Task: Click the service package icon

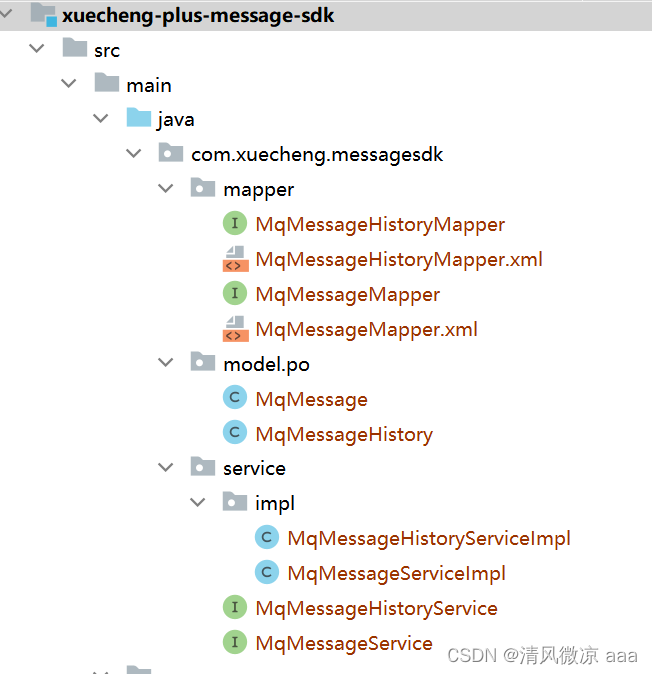Action: [203, 466]
